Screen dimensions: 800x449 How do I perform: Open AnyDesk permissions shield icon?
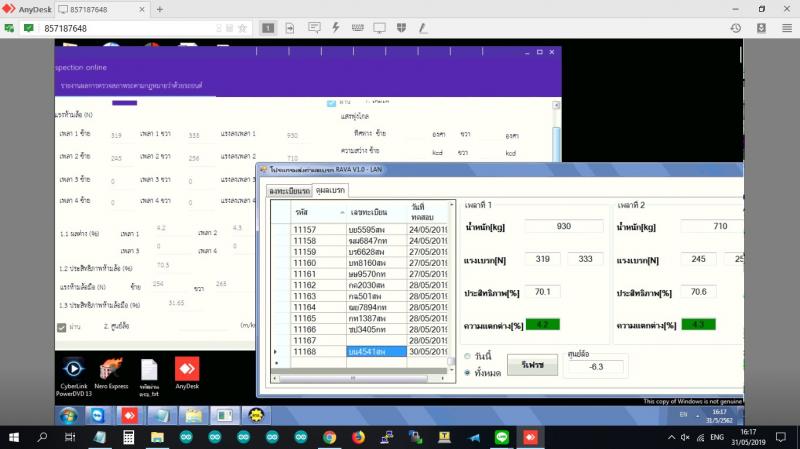click(x=402, y=28)
